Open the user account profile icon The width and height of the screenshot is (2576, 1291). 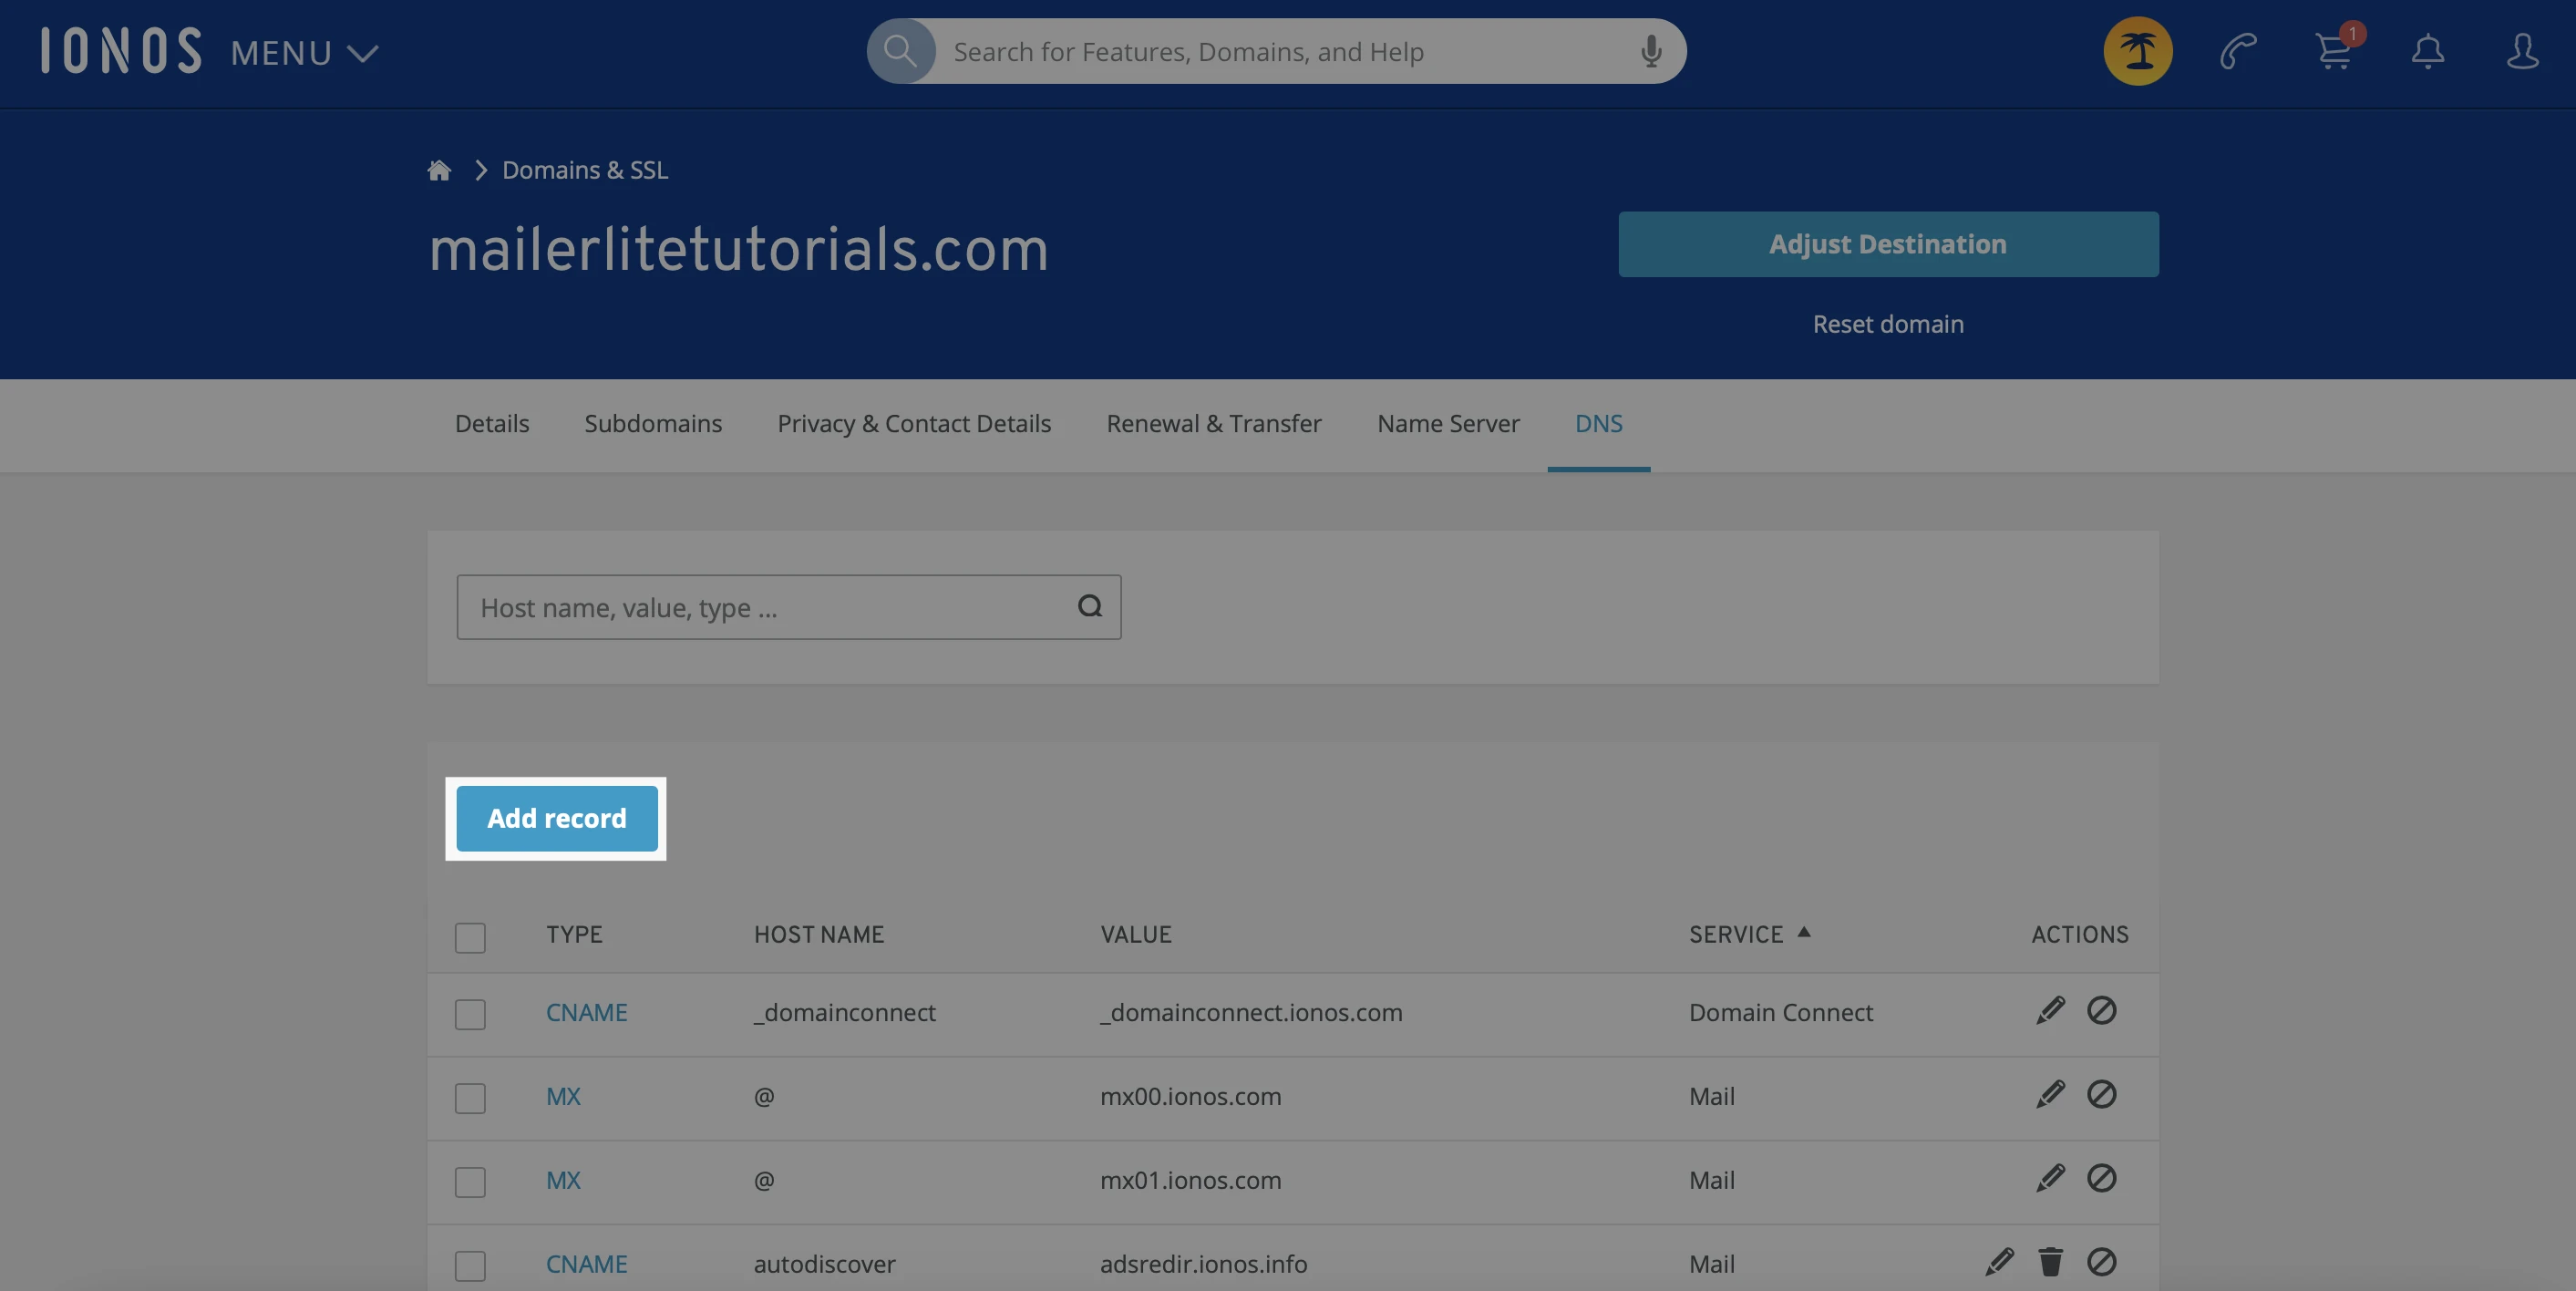(2521, 52)
